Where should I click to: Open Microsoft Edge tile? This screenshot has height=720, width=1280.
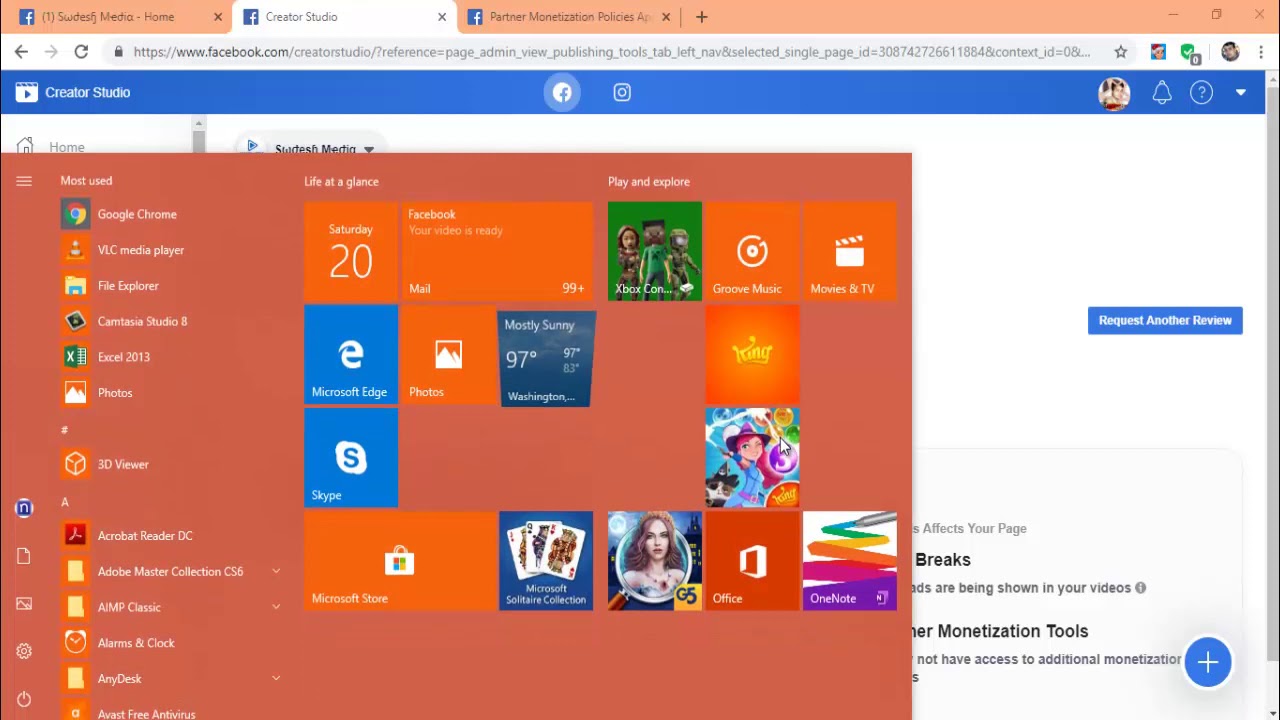click(x=351, y=355)
